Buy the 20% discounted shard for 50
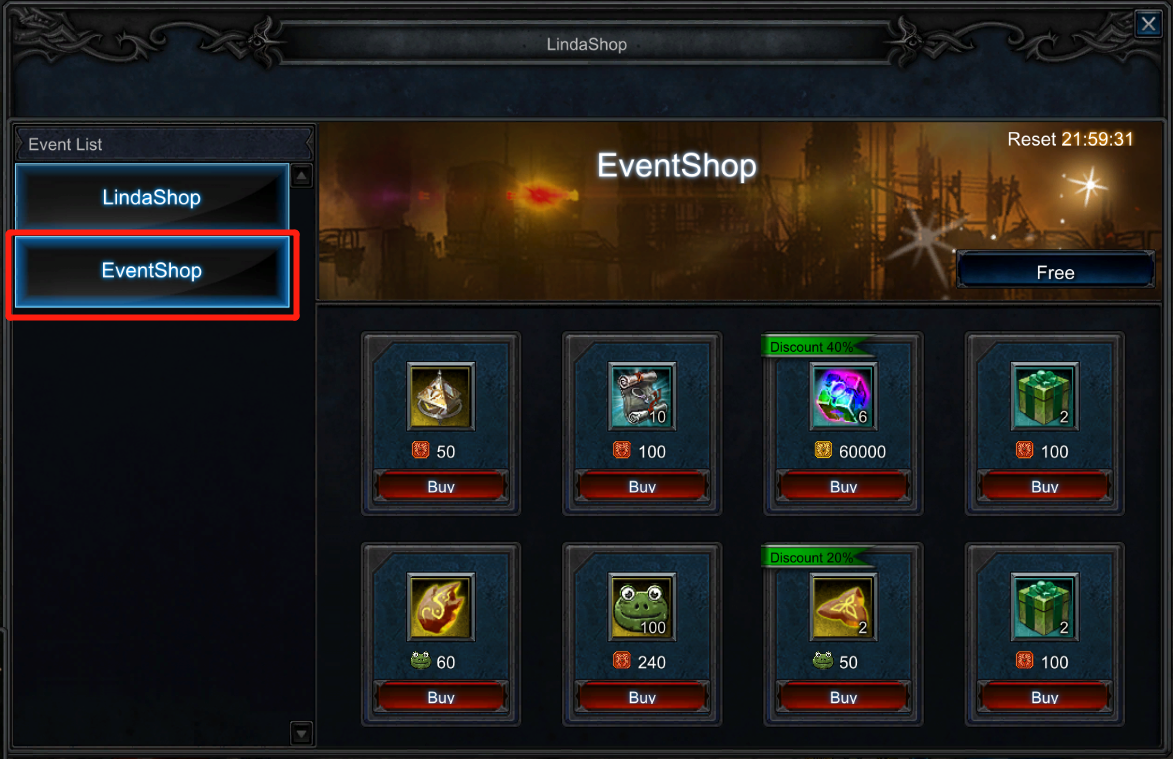This screenshot has width=1173, height=759. click(x=843, y=698)
